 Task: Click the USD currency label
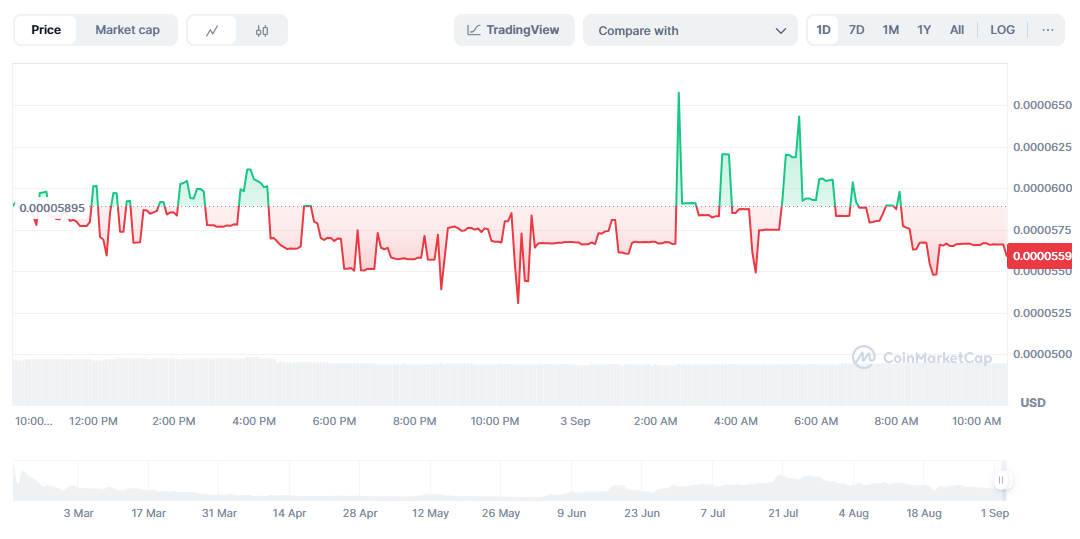click(x=1032, y=402)
